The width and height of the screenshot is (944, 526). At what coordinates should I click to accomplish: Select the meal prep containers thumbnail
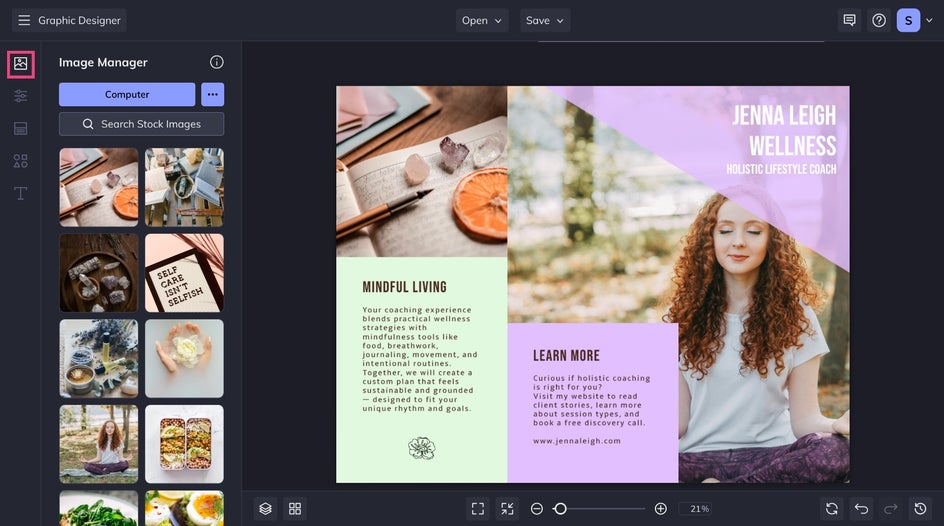[x=184, y=444]
